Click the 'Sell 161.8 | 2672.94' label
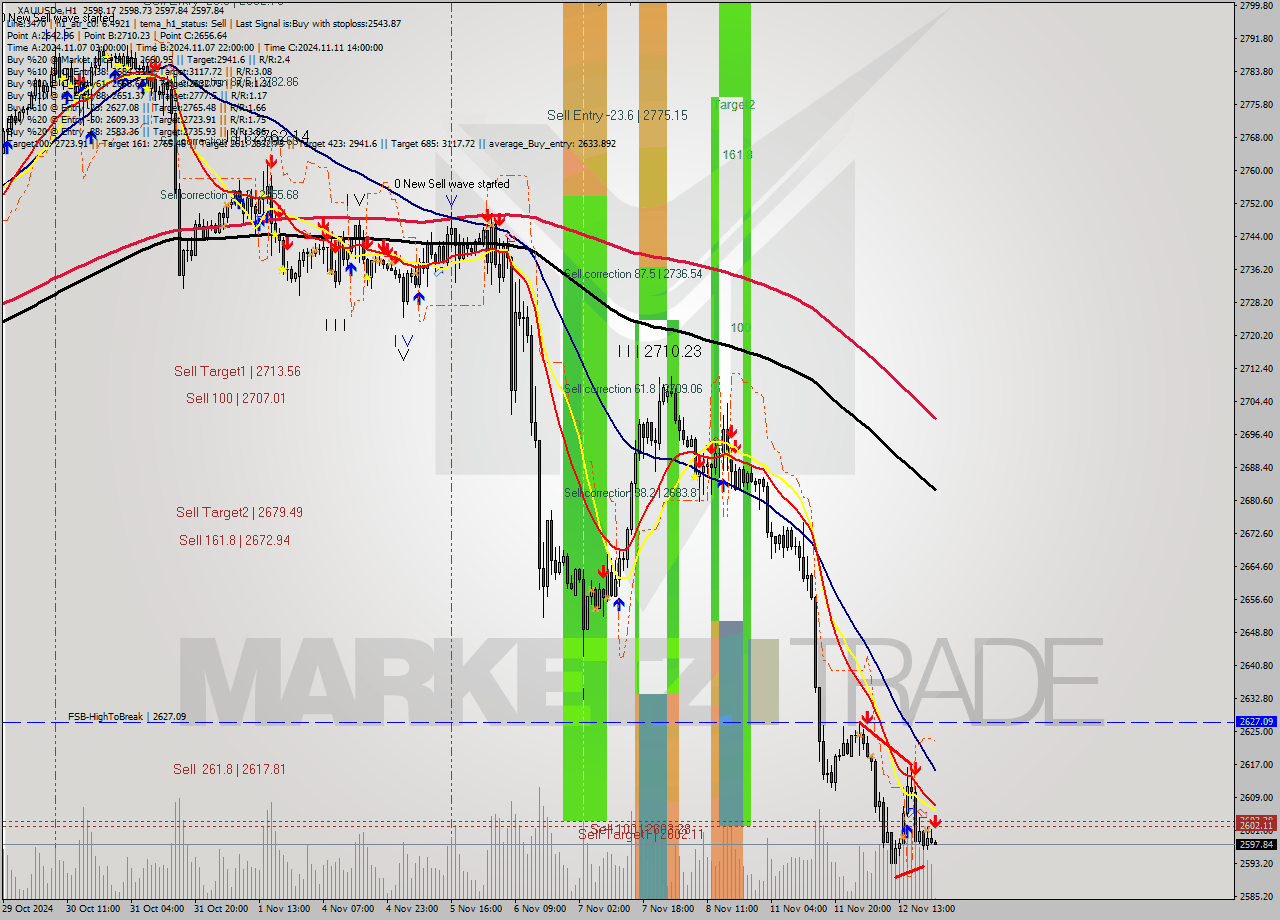Screen dimensions: 1280x920 click(x=235, y=540)
